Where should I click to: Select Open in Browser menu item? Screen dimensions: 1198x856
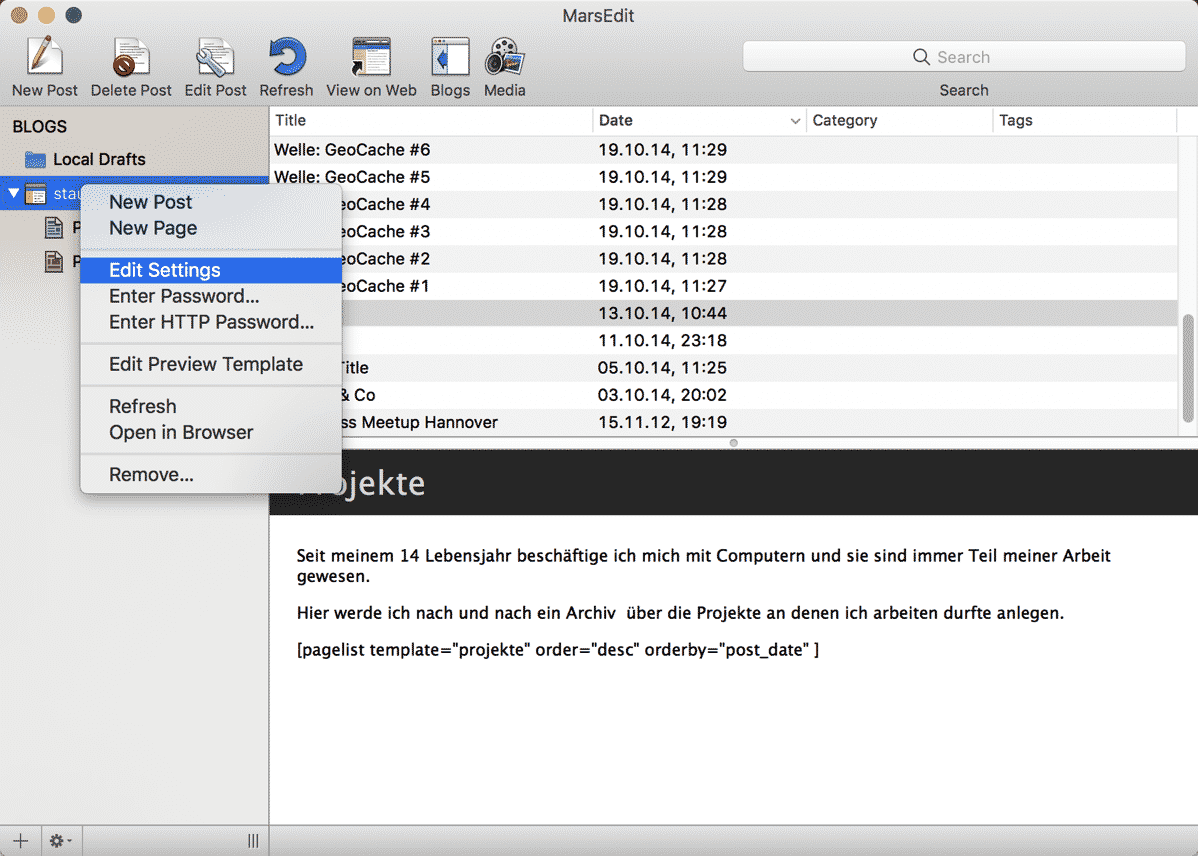pyautogui.click(x=181, y=432)
